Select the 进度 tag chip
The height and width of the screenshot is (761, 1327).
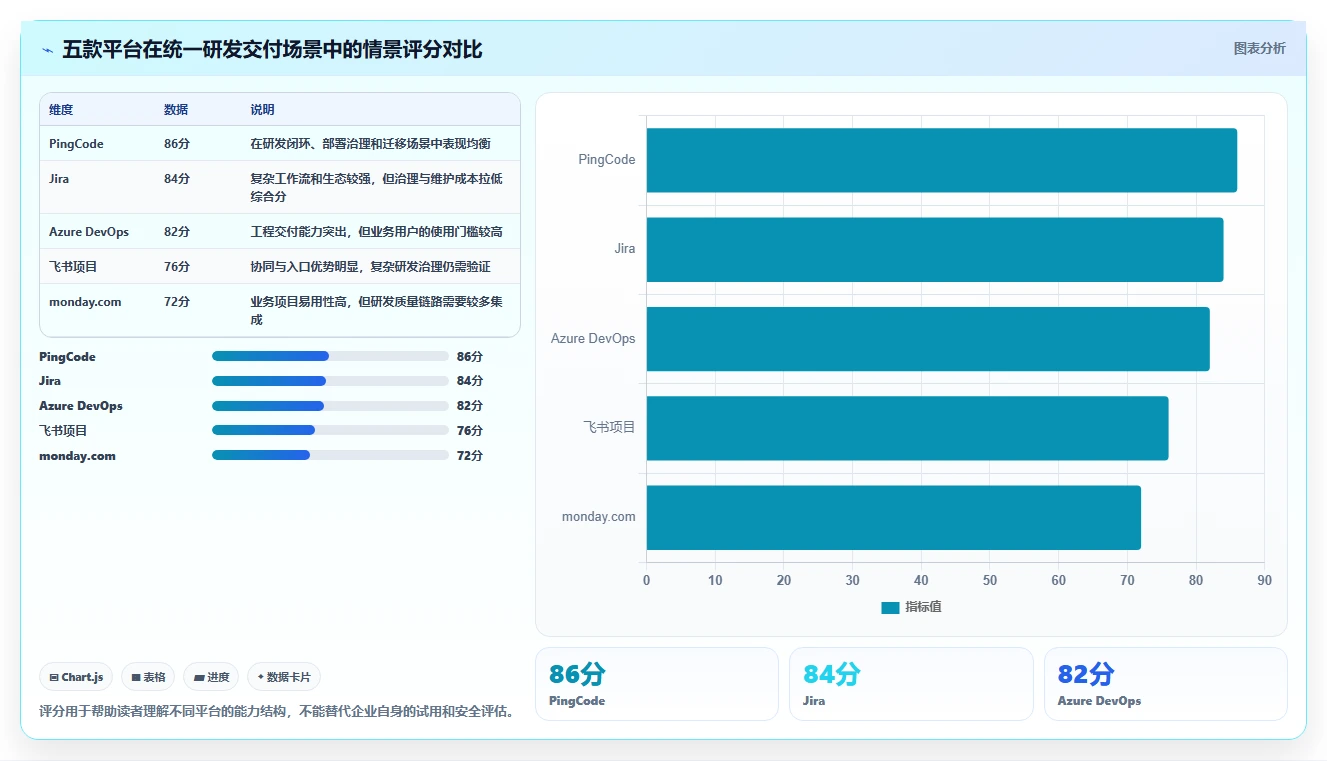[211, 677]
